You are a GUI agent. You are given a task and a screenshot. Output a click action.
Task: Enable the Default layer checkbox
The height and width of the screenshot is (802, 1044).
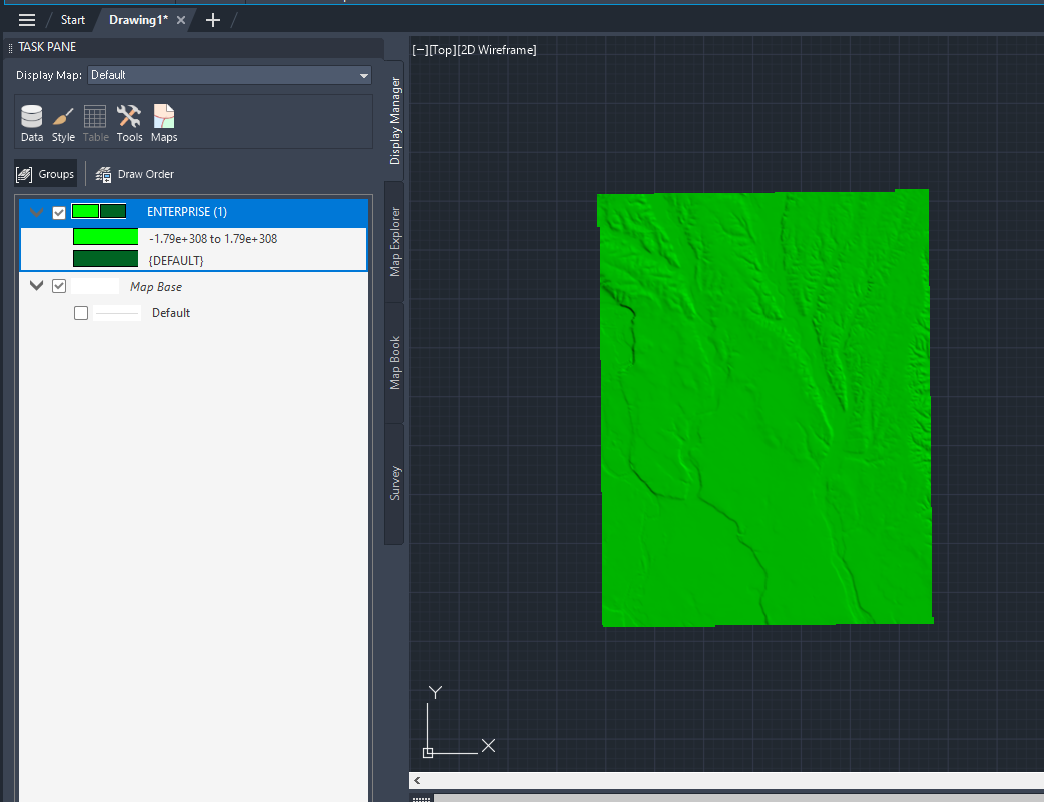tap(80, 312)
